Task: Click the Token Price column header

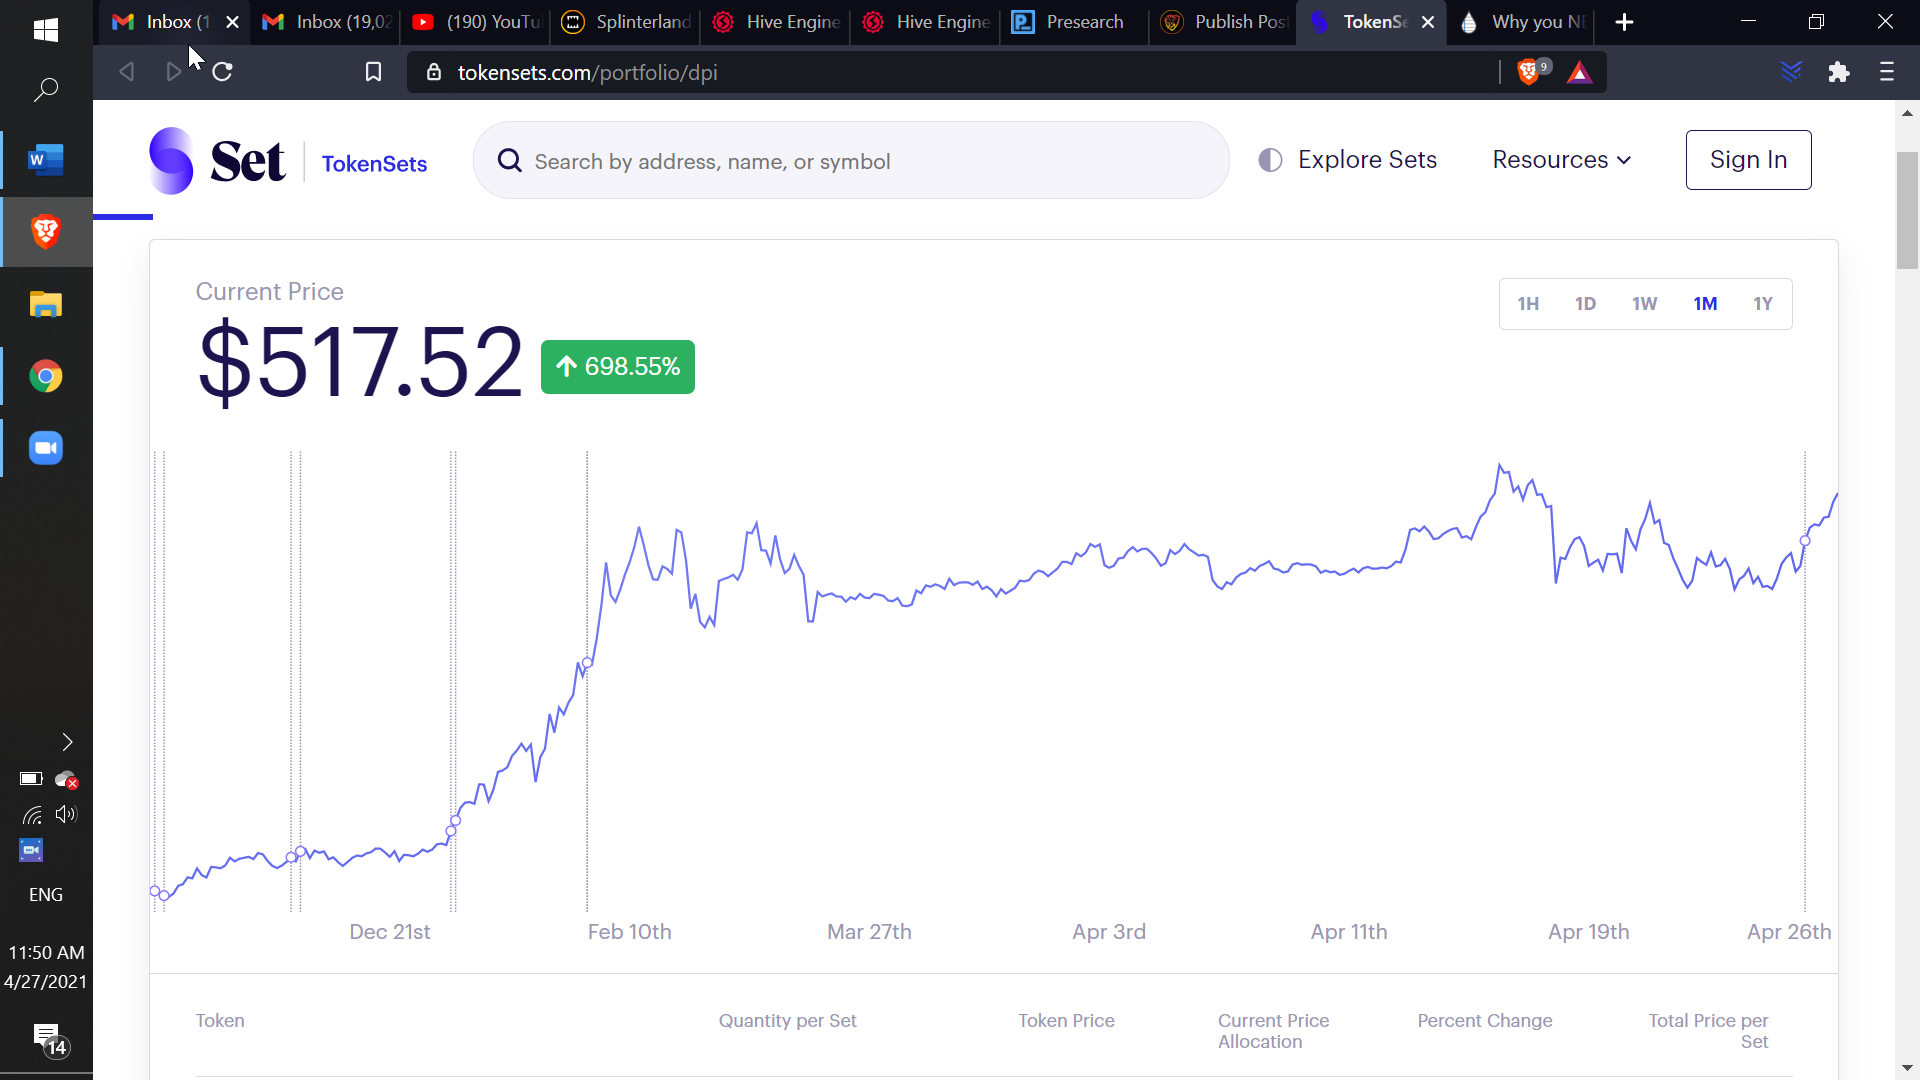Action: point(1066,1021)
